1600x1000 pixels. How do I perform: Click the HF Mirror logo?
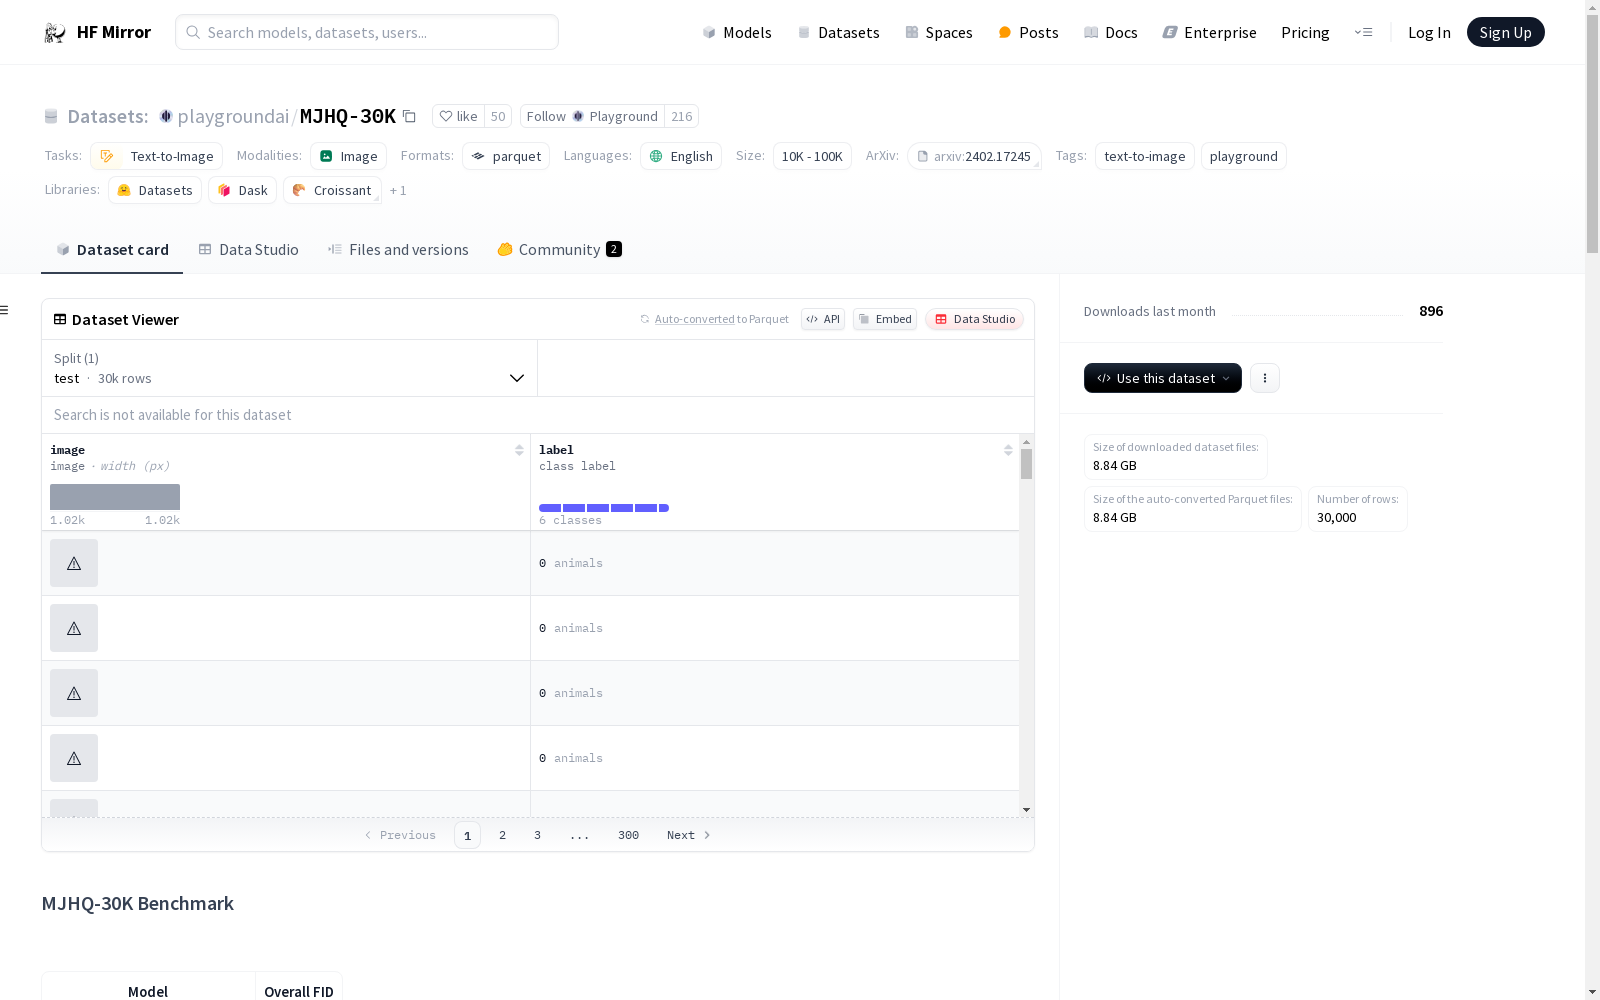click(97, 32)
